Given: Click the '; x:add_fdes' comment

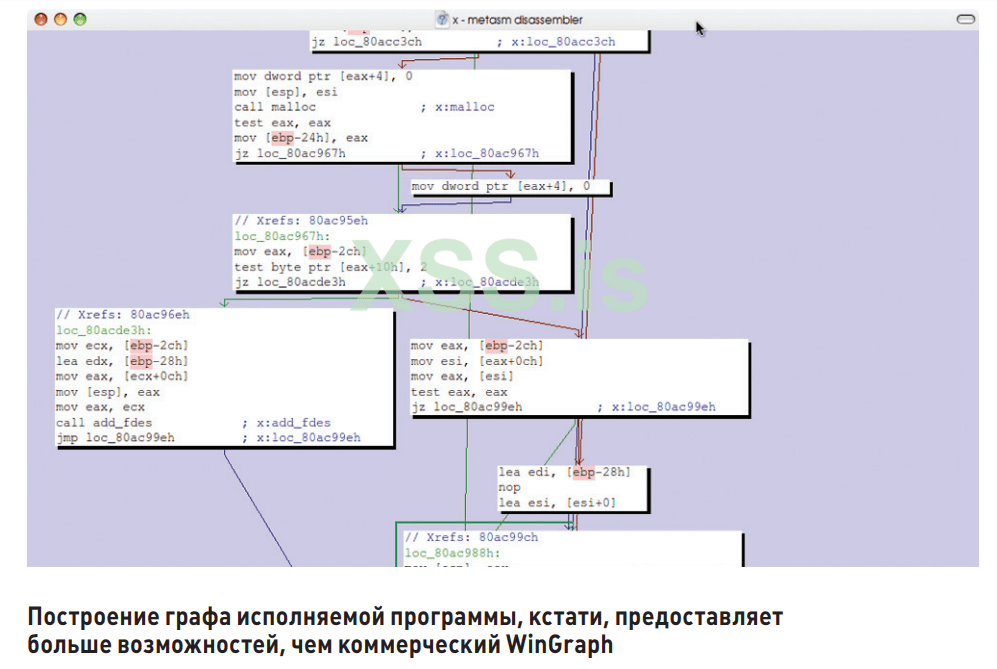Looking at the screenshot, I should click(x=287, y=423).
